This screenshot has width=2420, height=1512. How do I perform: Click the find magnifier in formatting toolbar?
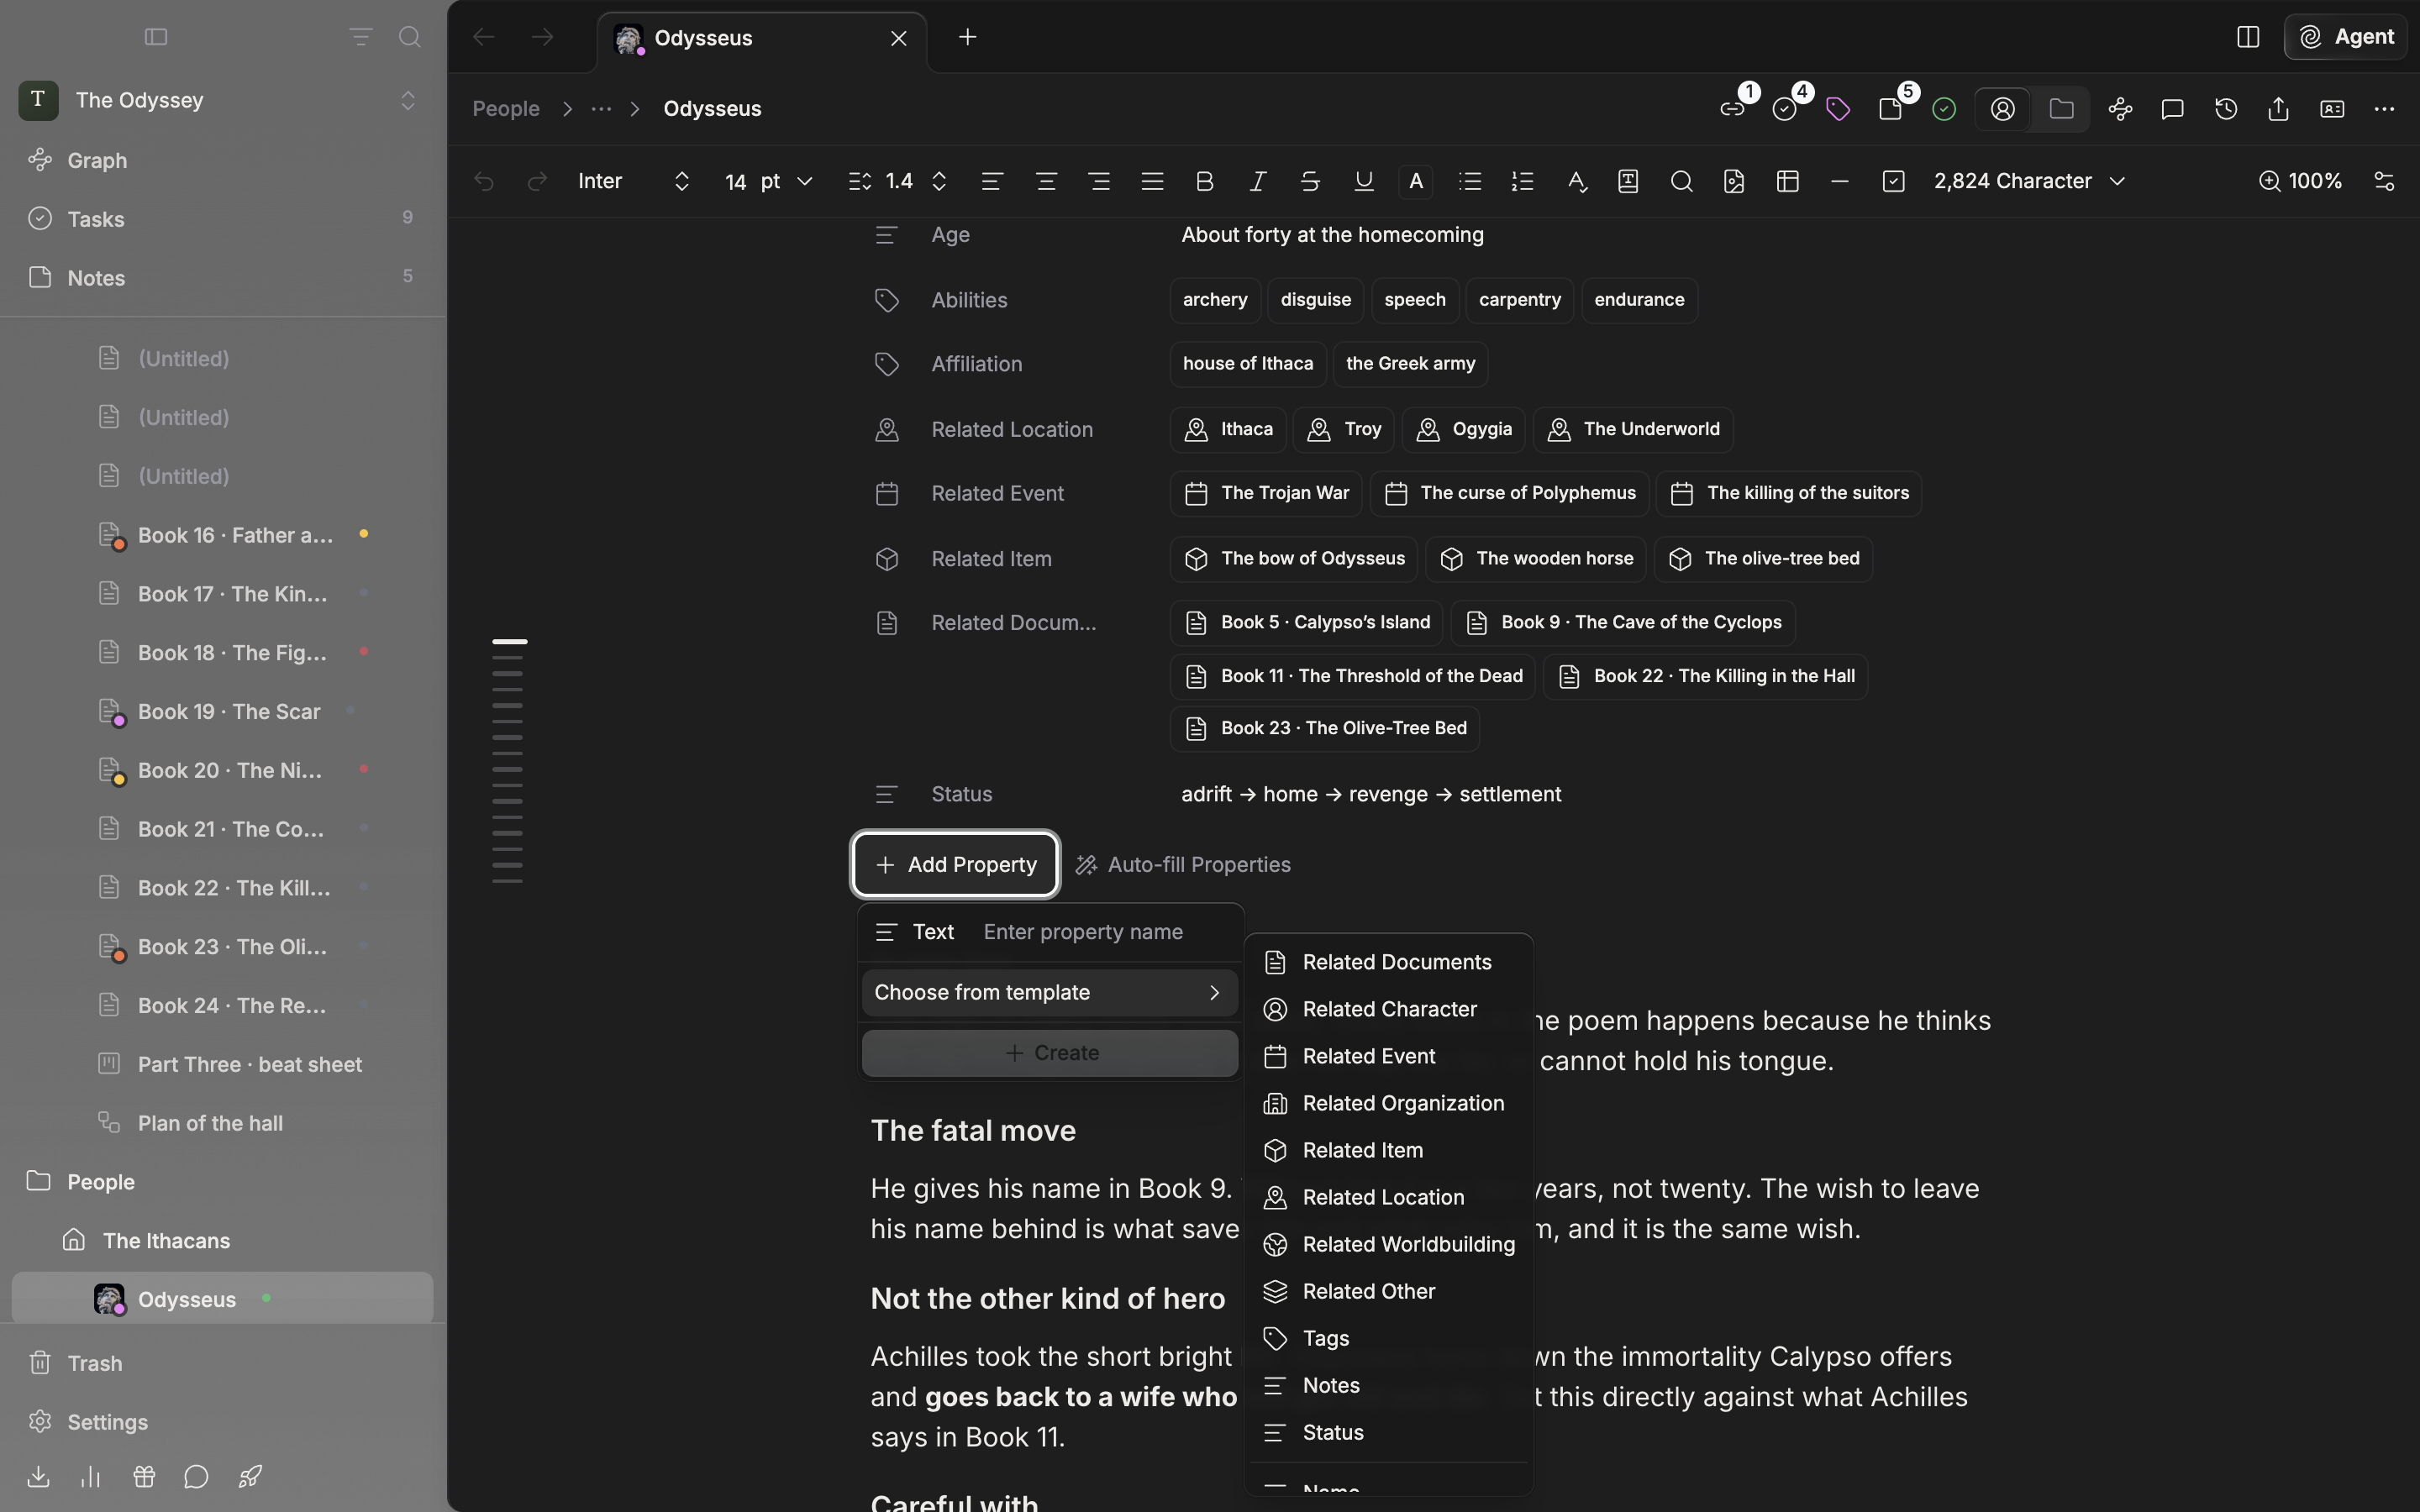1682,181
